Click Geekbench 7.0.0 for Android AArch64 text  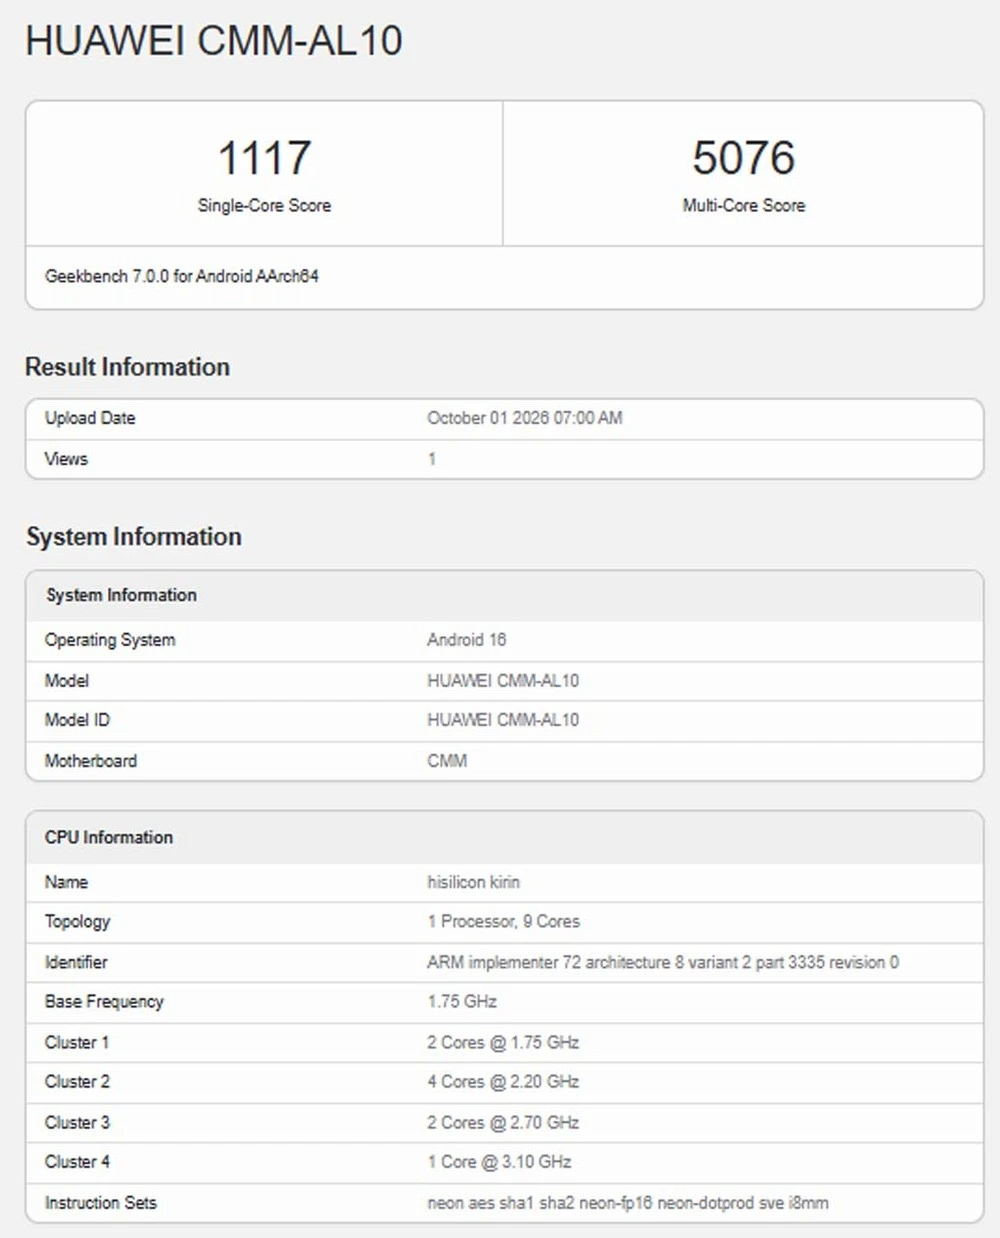point(181,276)
